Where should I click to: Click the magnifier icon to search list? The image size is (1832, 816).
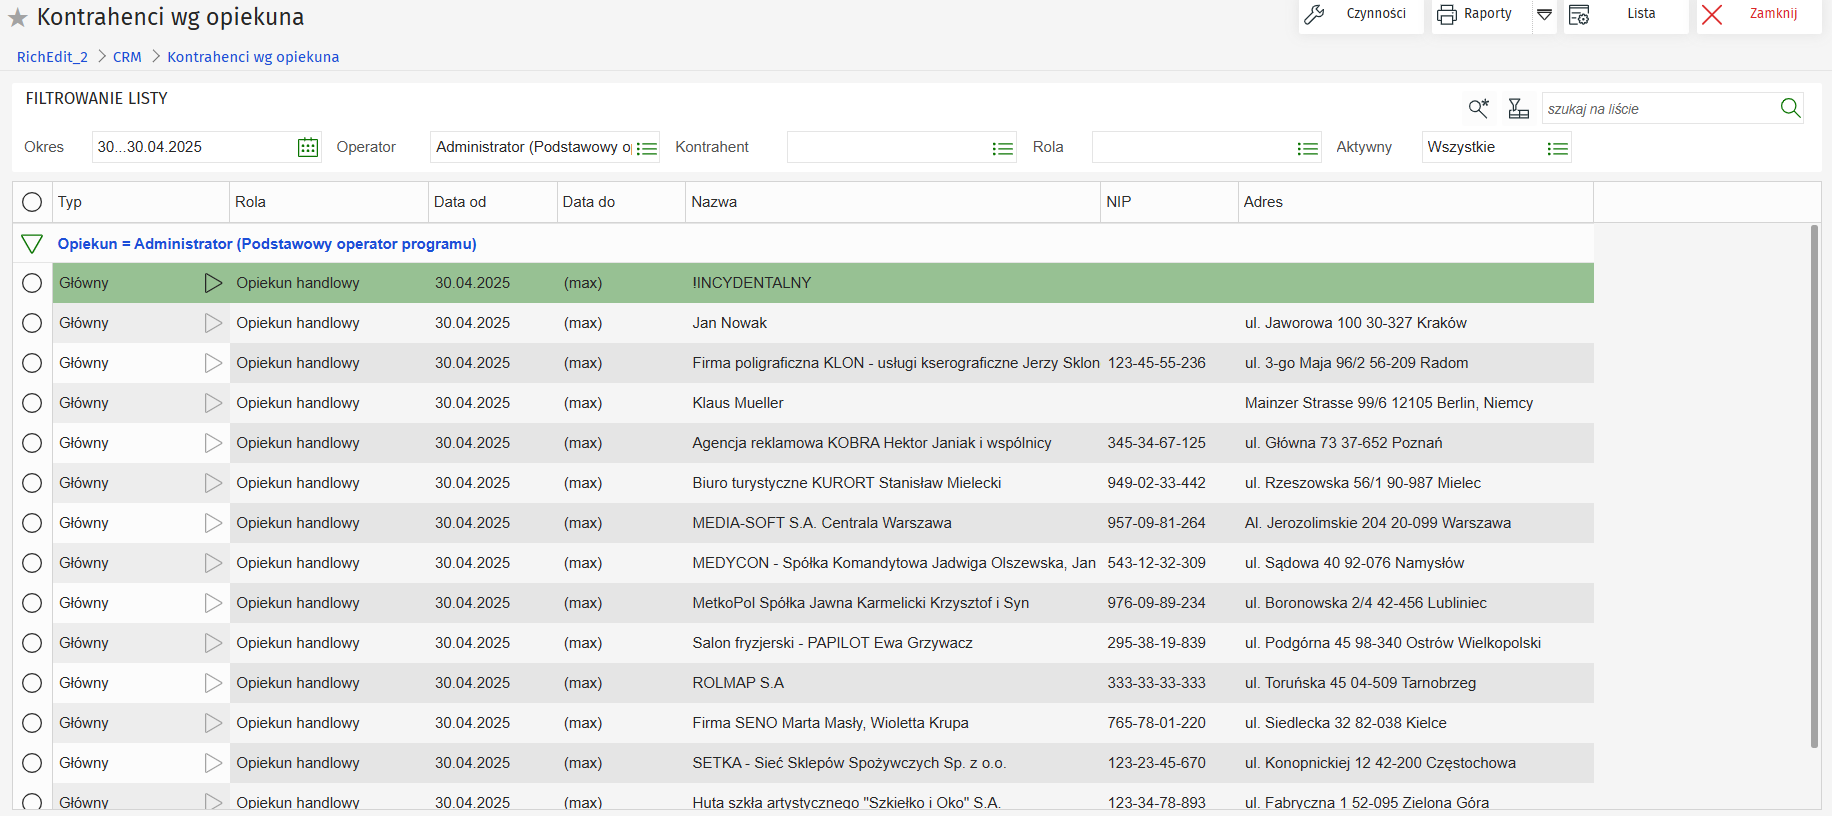click(x=1790, y=108)
